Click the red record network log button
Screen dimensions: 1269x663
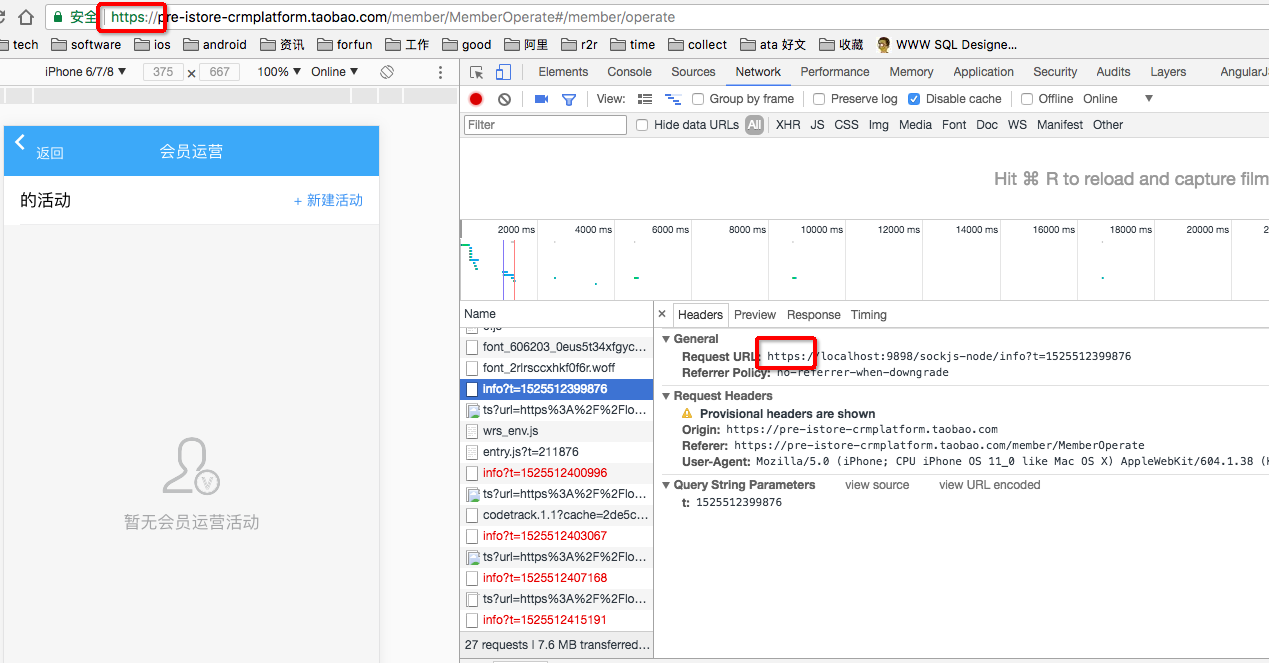click(x=476, y=99)
